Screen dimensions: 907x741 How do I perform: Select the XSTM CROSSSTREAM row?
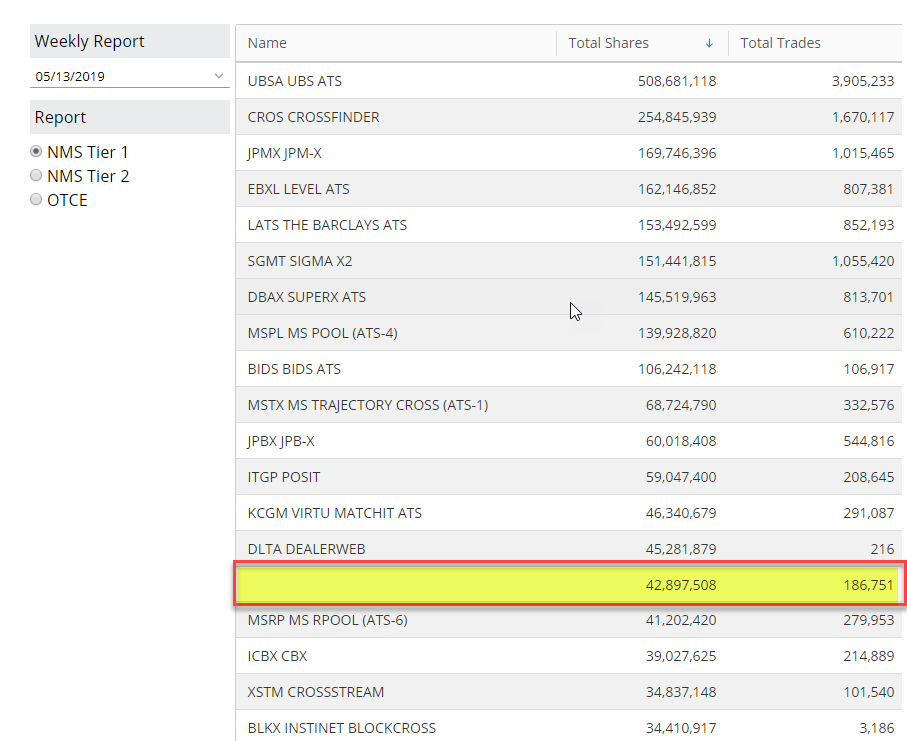coord(315,692)
